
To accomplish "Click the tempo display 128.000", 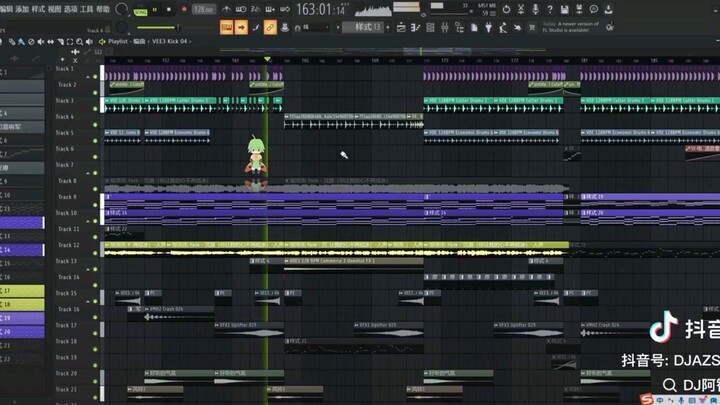I will [204, 9].
